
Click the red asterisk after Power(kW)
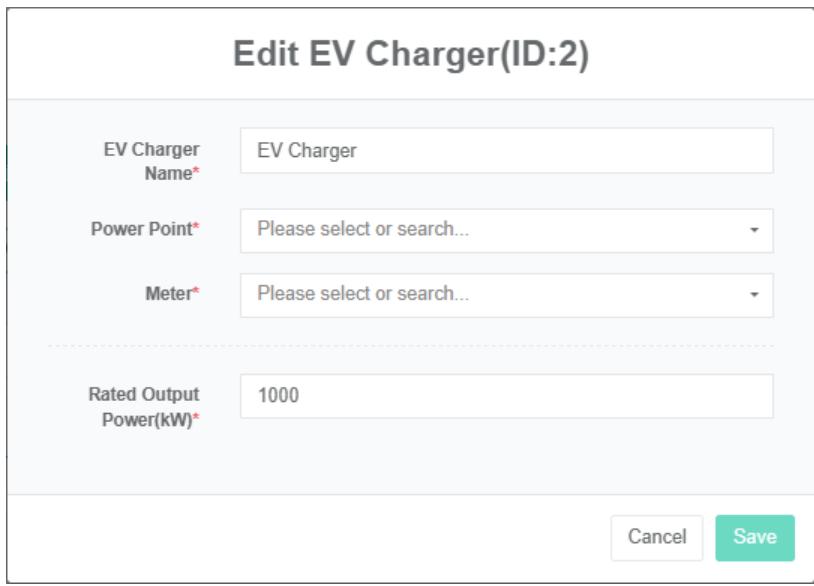click(x=196, y=419)
